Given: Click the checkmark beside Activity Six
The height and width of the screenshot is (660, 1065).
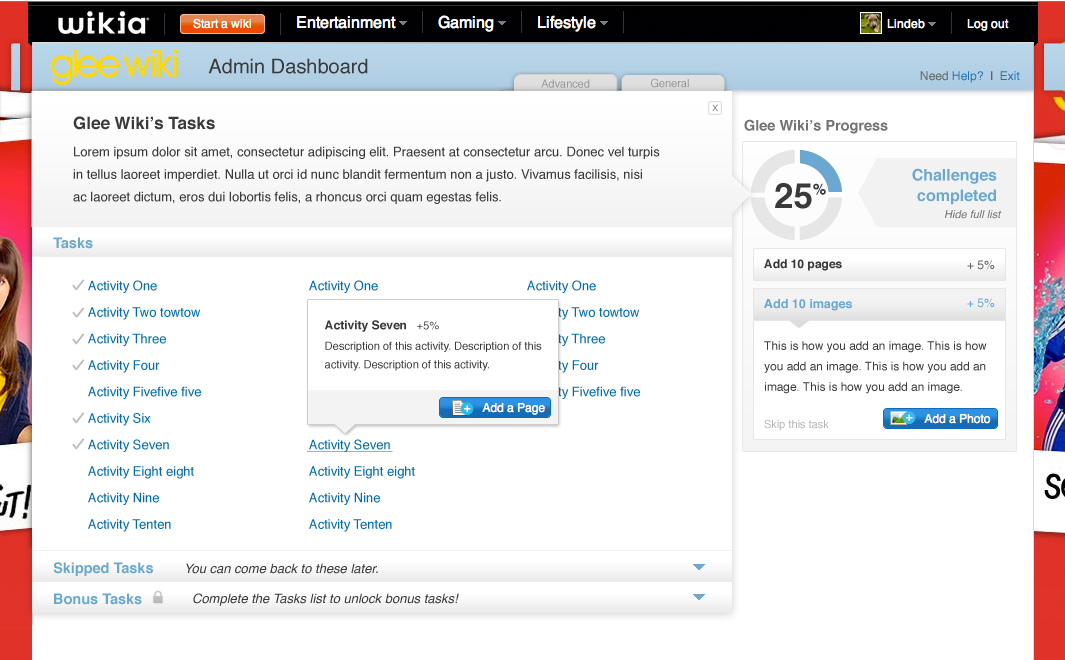Looking at the screenshot, I should point(78,418).
